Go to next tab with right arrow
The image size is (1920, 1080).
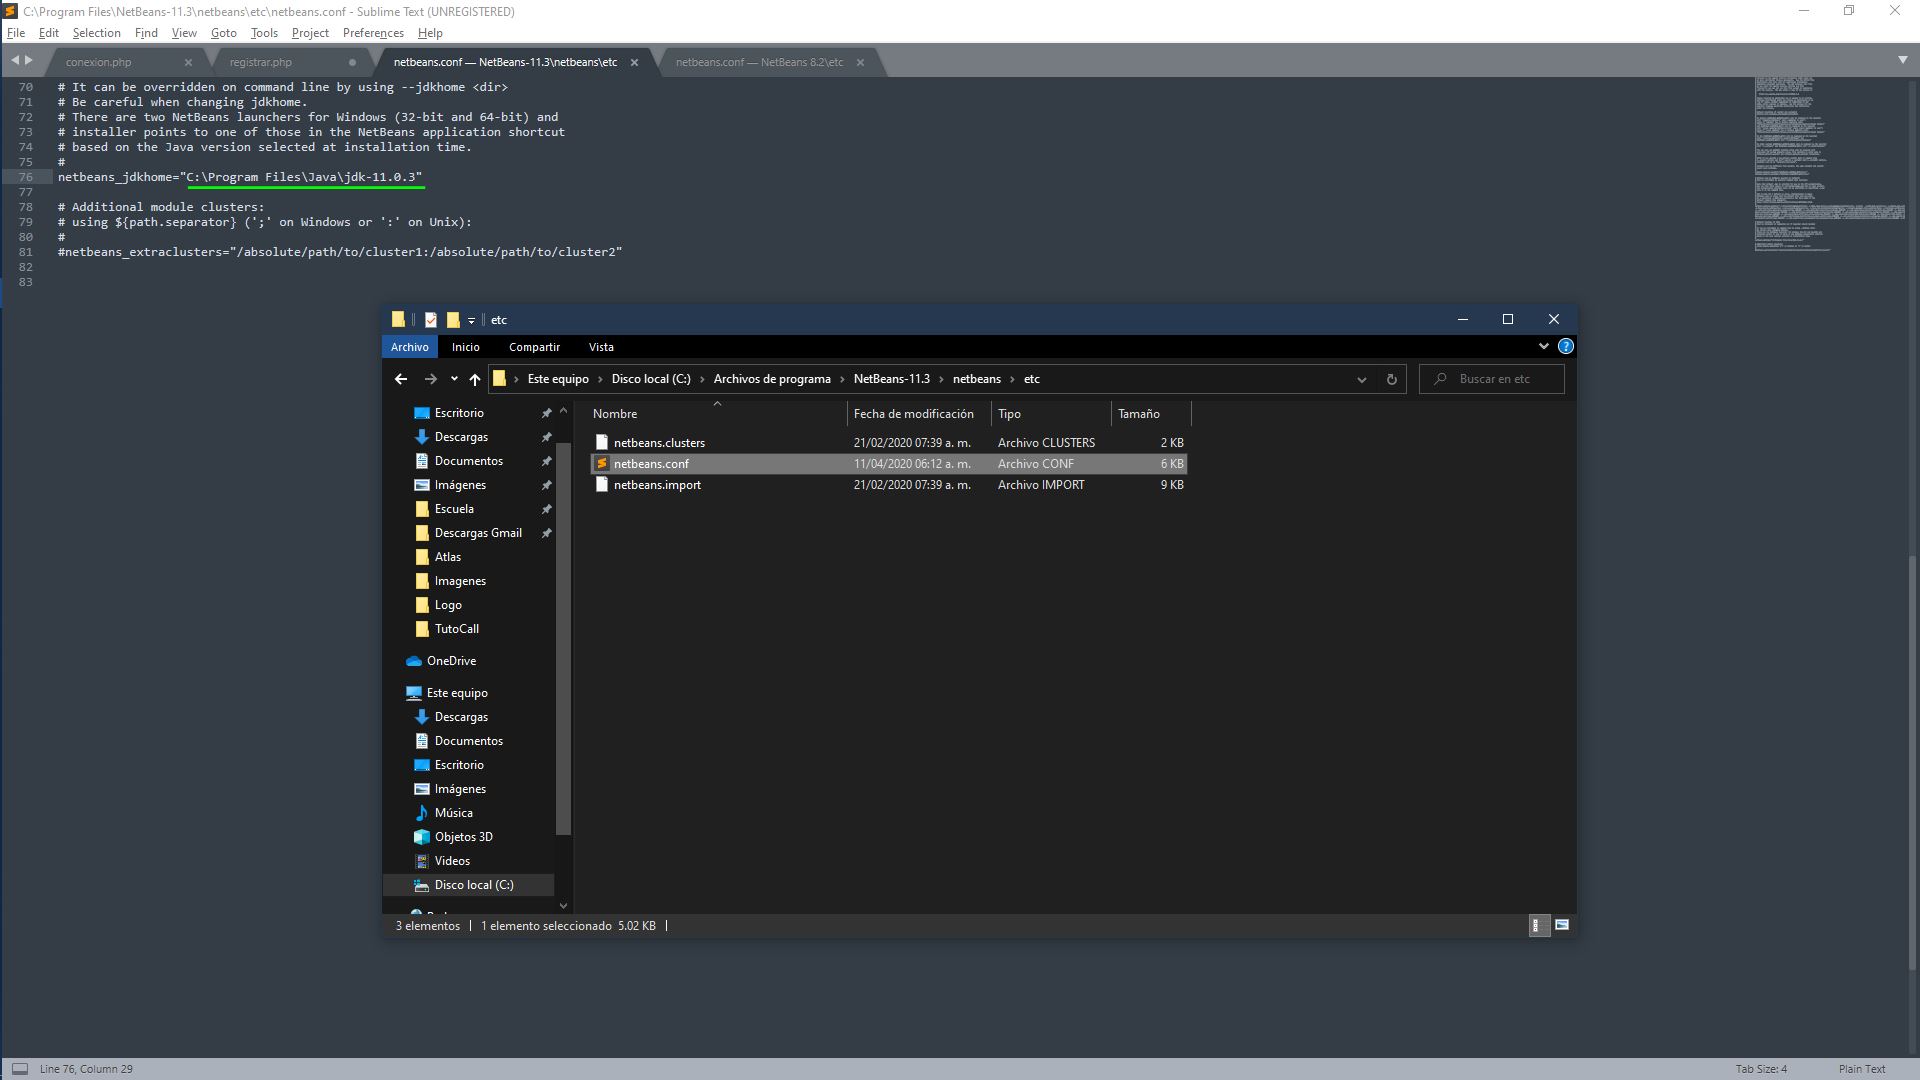[28, 61]
